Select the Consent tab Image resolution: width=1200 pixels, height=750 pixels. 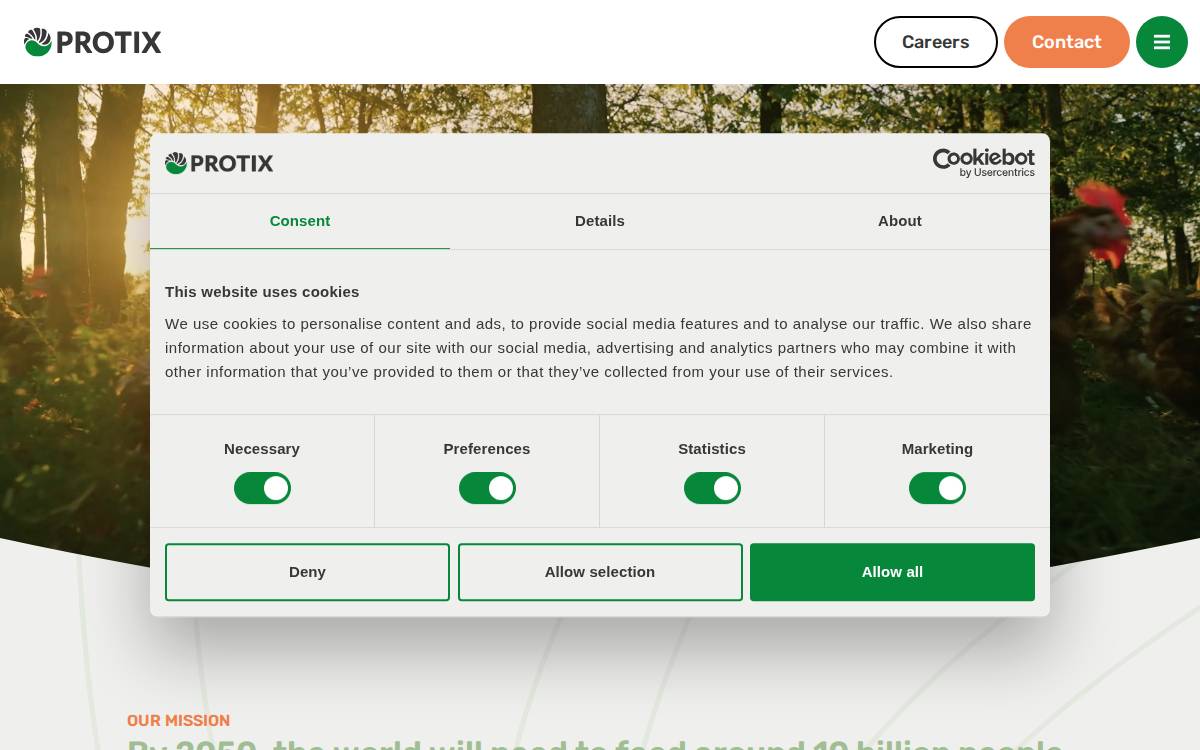coord(300,221)
